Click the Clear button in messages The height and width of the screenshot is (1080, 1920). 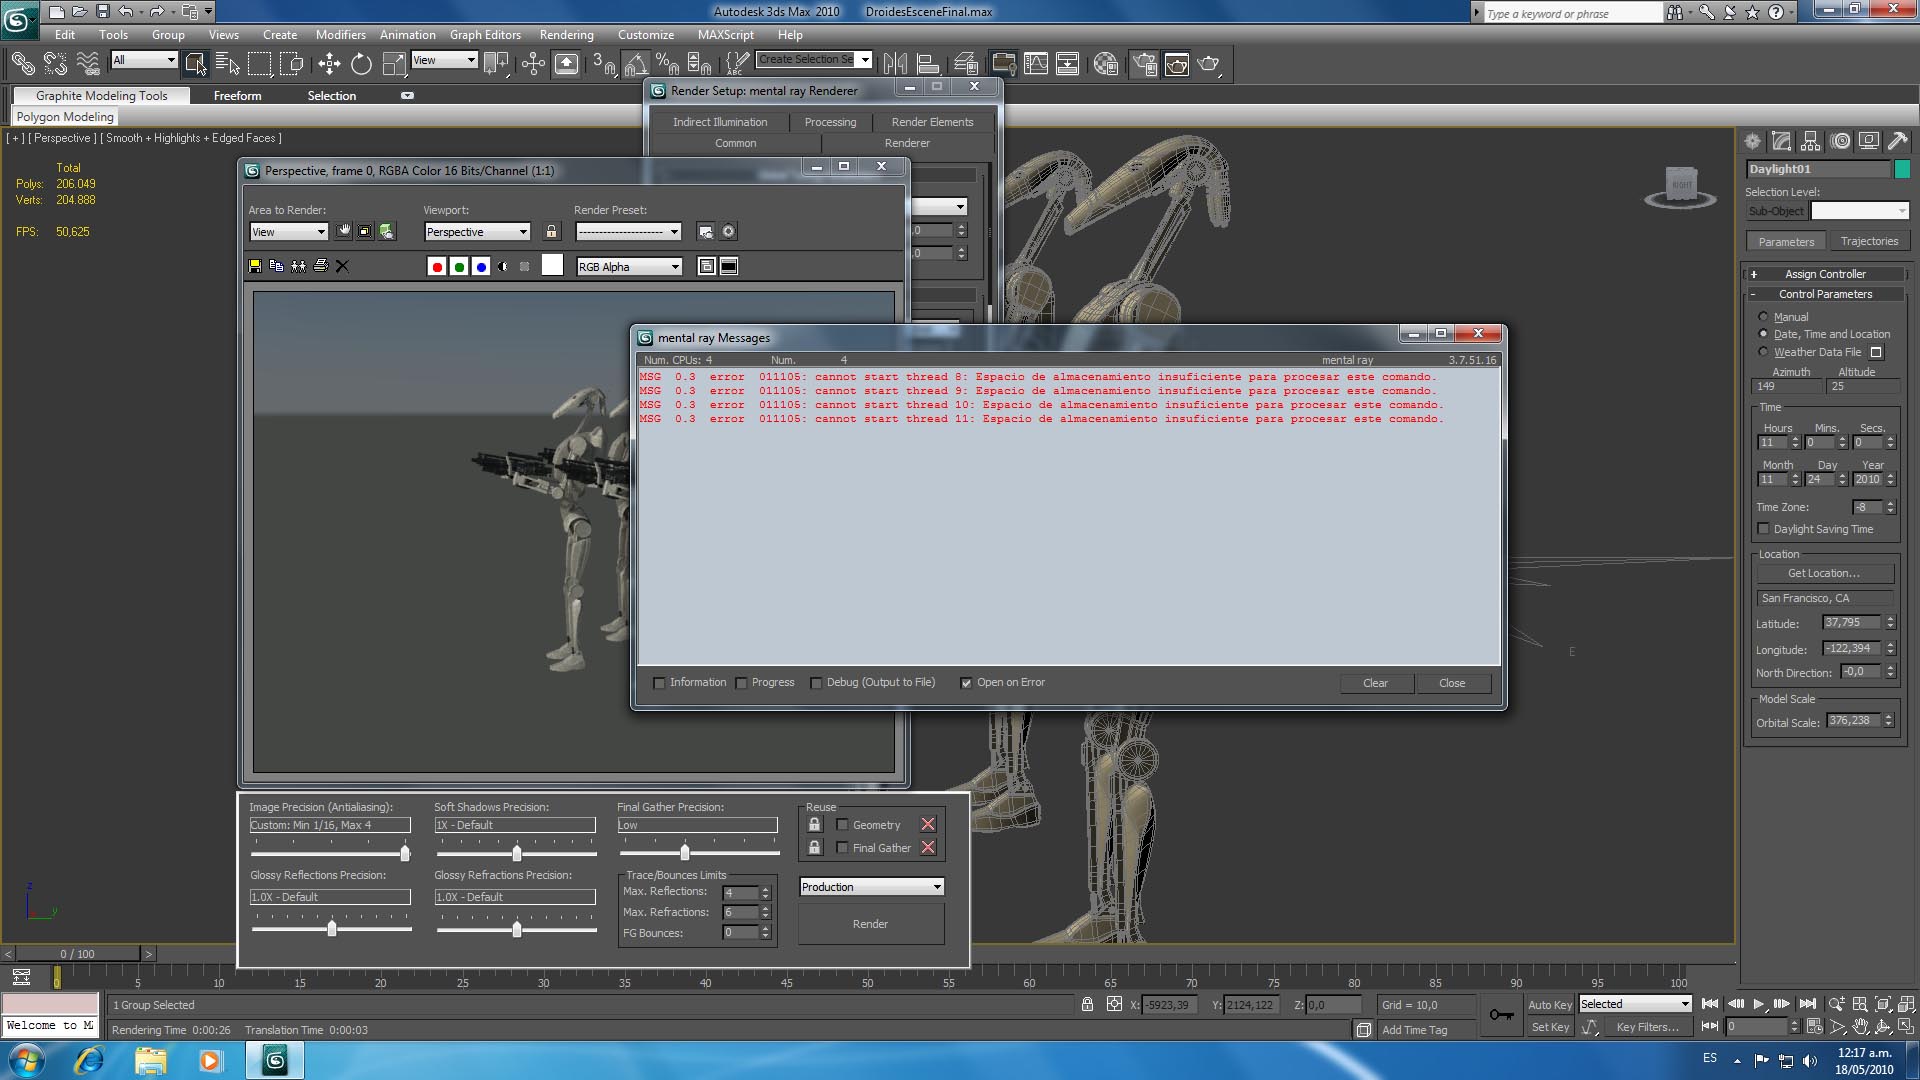1375,683
